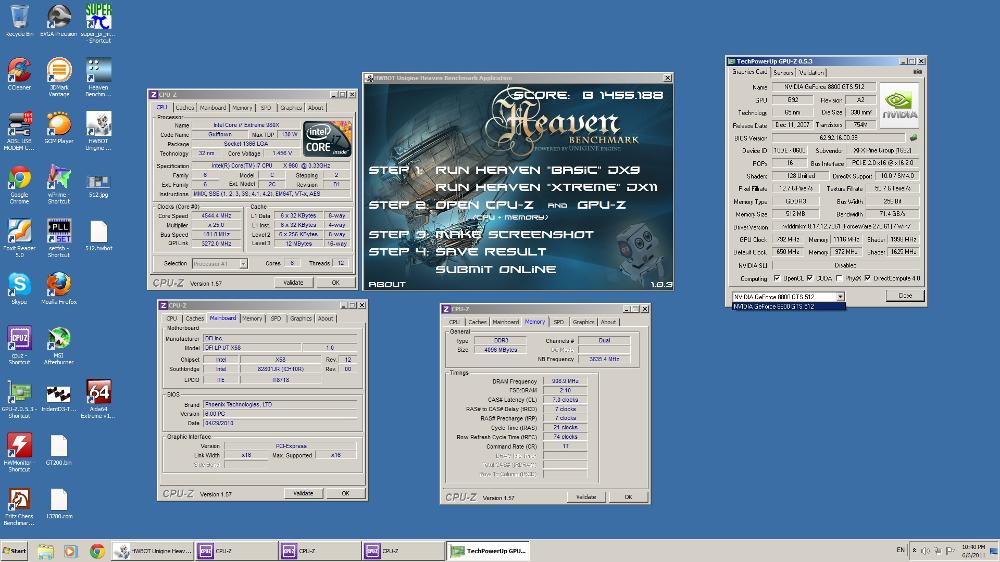The image size is (1000, 562).
Task: Open About tab in CPU-Z memory timings window
Action: click(x=608, y=322)
